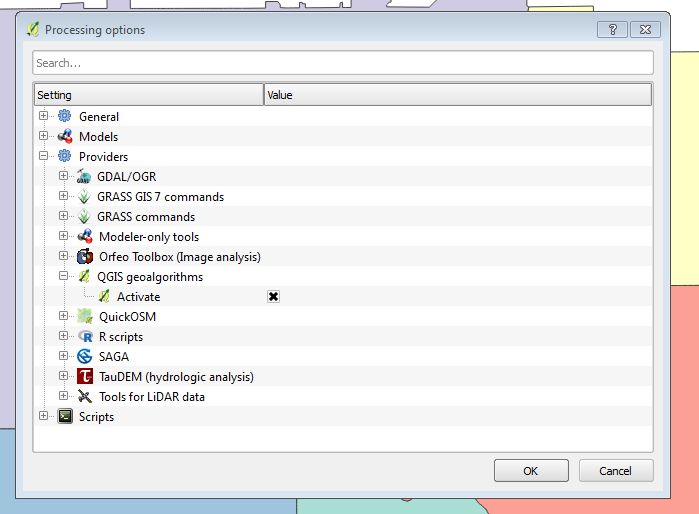Viewport: 699px width, 514px height.
Task: Collapse the QGIS geoalgorithms node
Action: [x=63, y=276]
